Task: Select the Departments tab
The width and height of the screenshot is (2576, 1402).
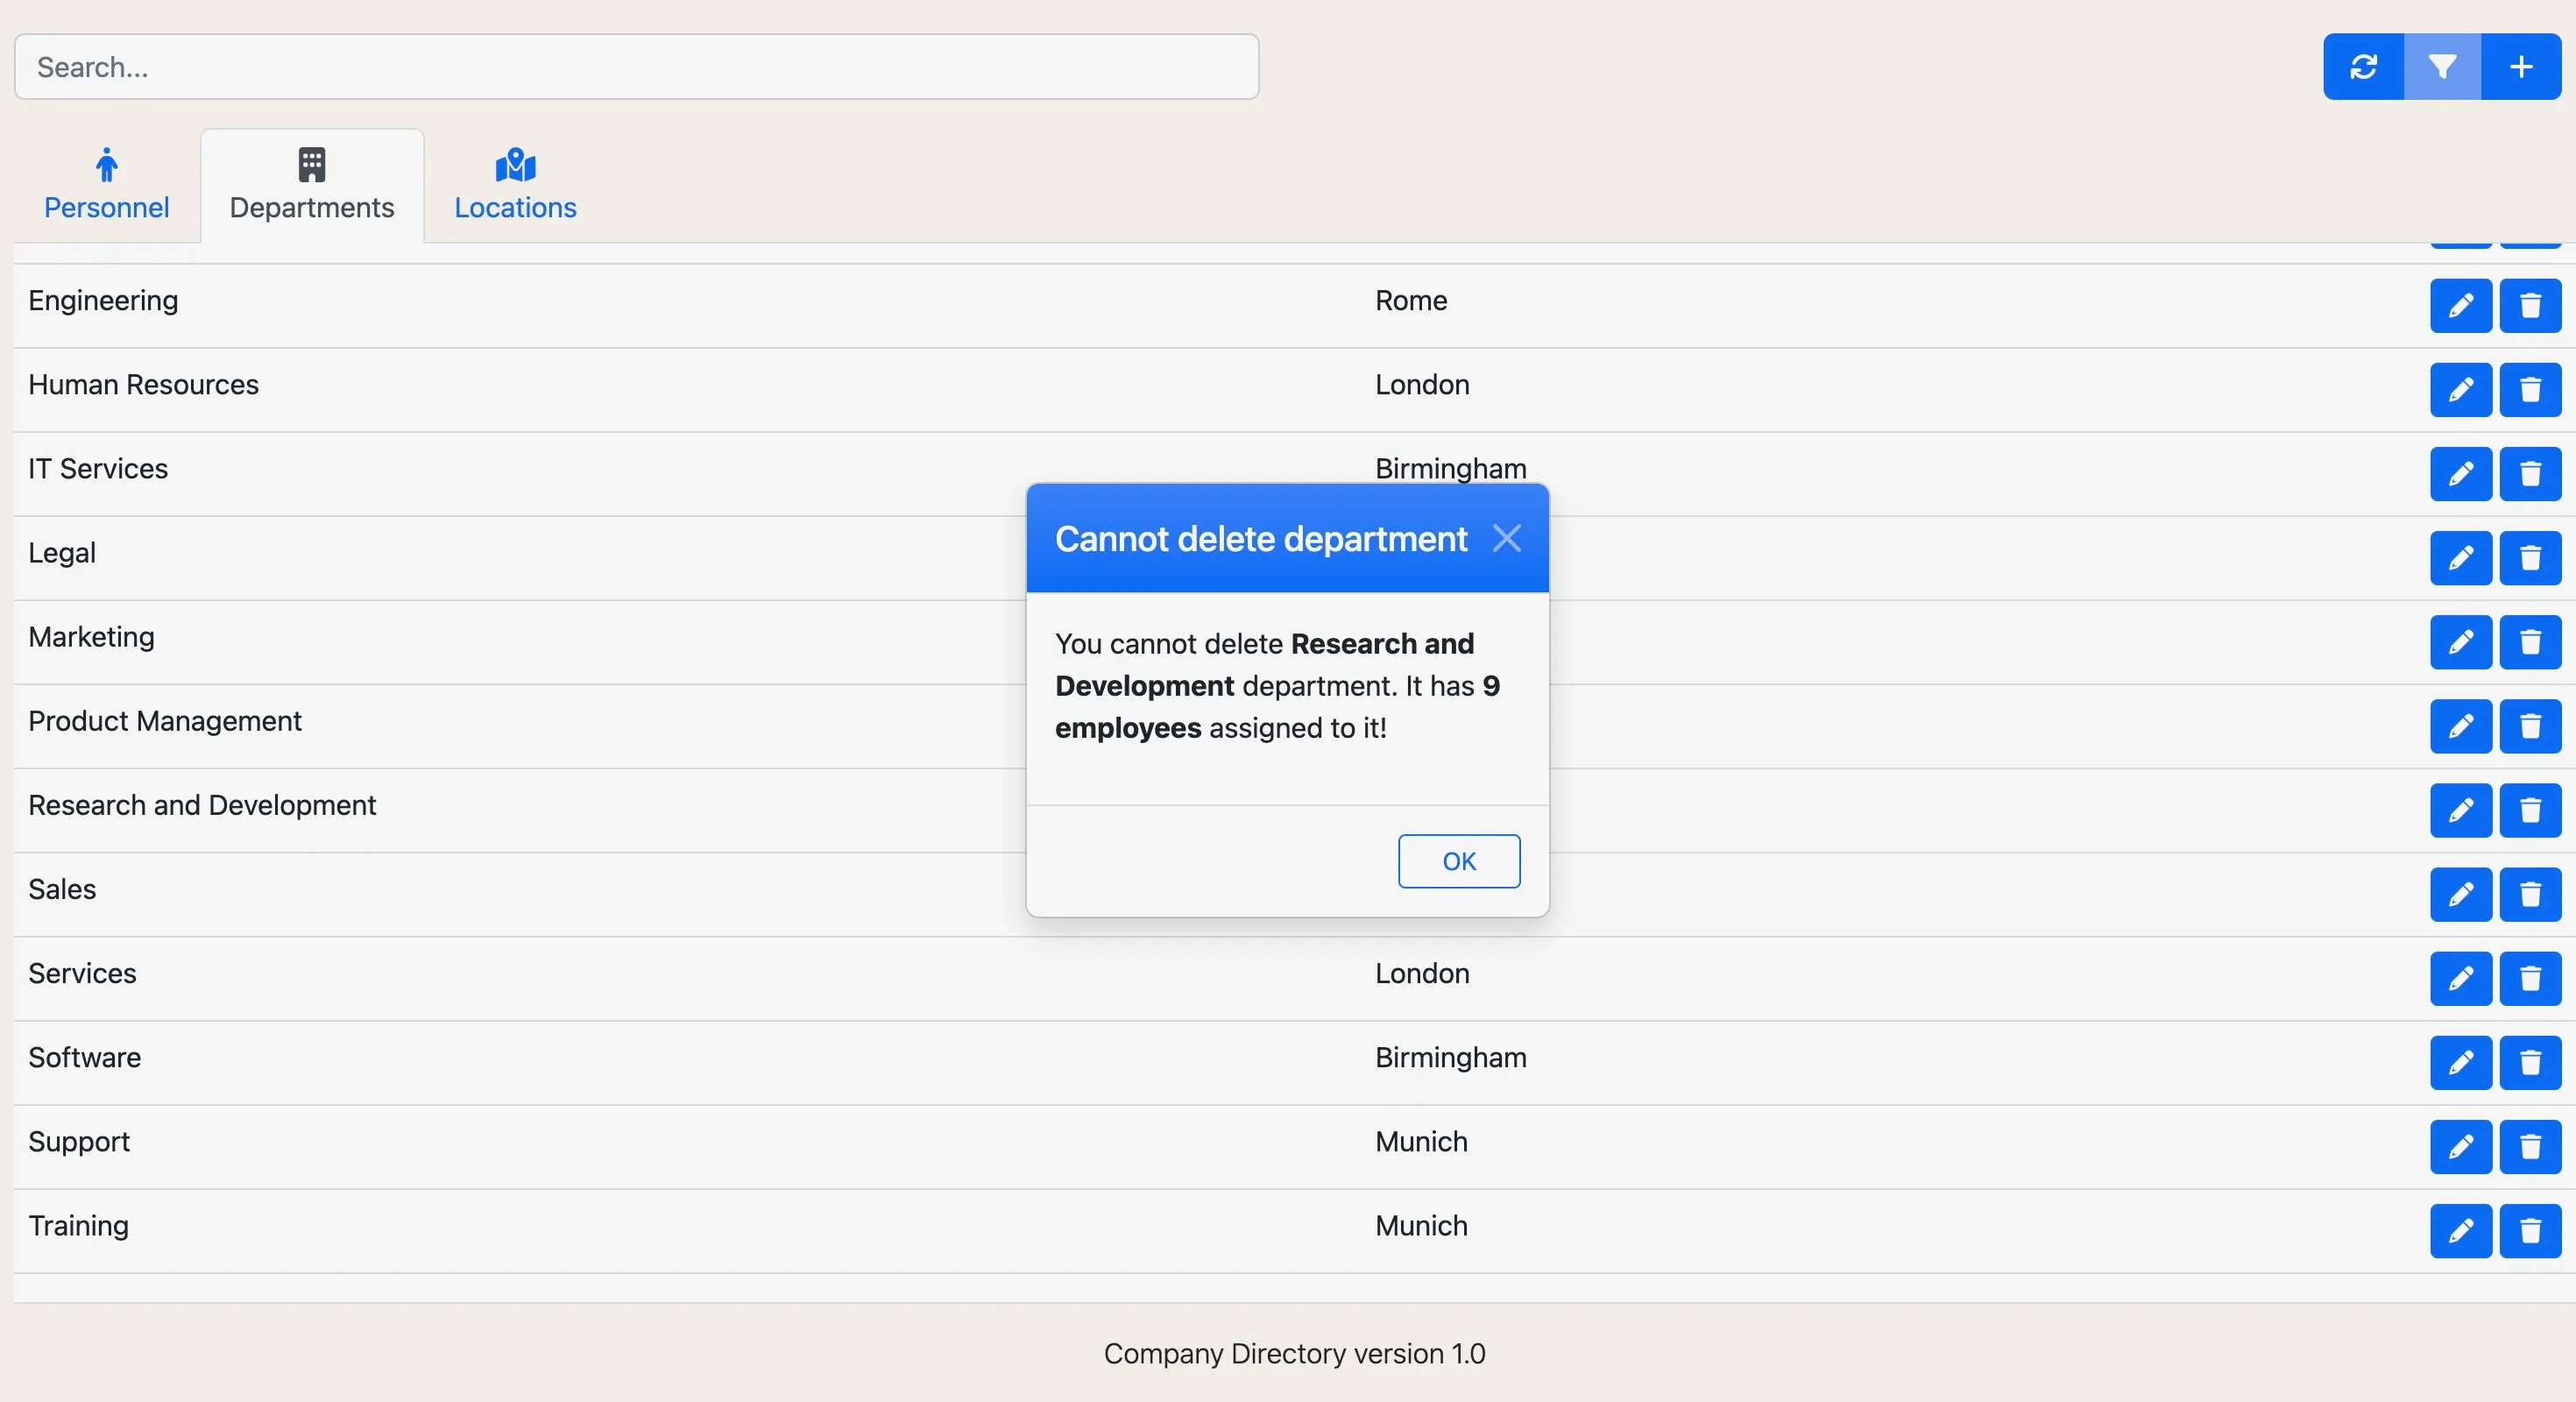Action: [x=311, y=184]
